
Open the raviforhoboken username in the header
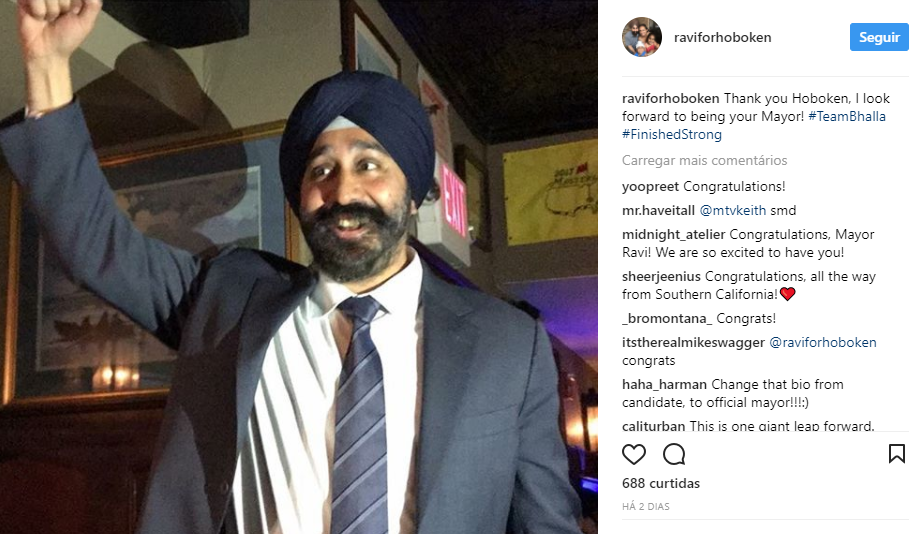click(723, 37)
